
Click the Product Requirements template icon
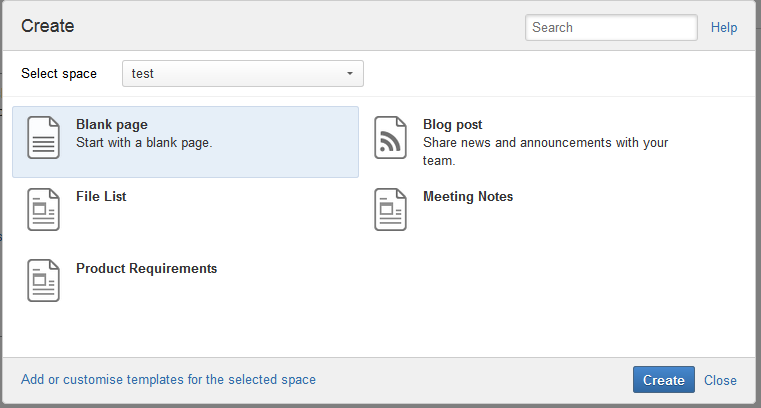44,281
